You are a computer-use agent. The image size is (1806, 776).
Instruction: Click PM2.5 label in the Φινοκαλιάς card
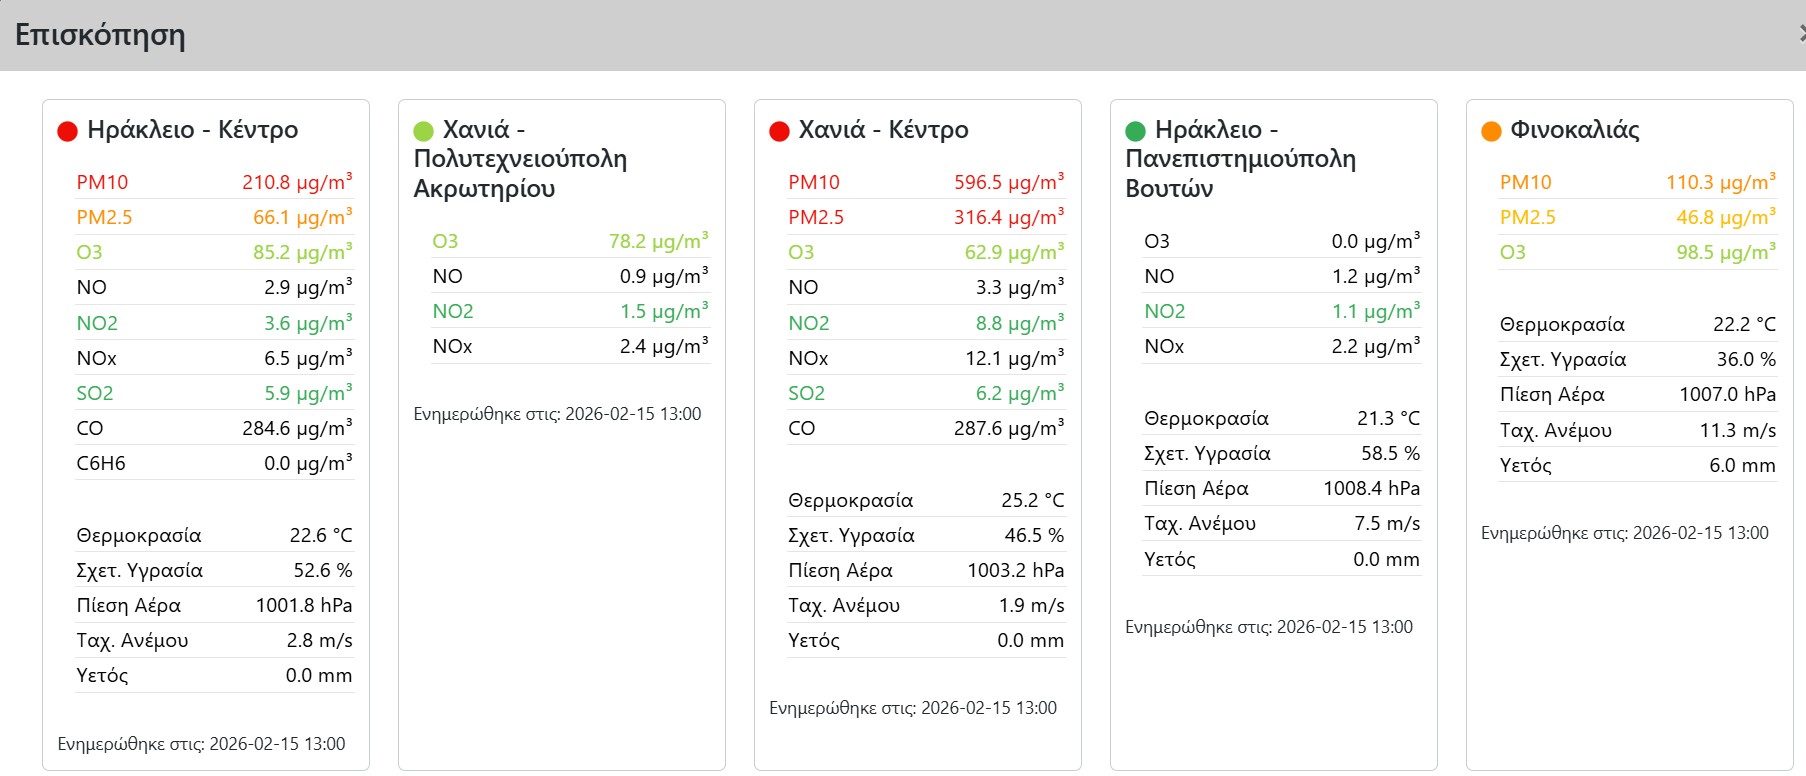[x=1527, y=217]
